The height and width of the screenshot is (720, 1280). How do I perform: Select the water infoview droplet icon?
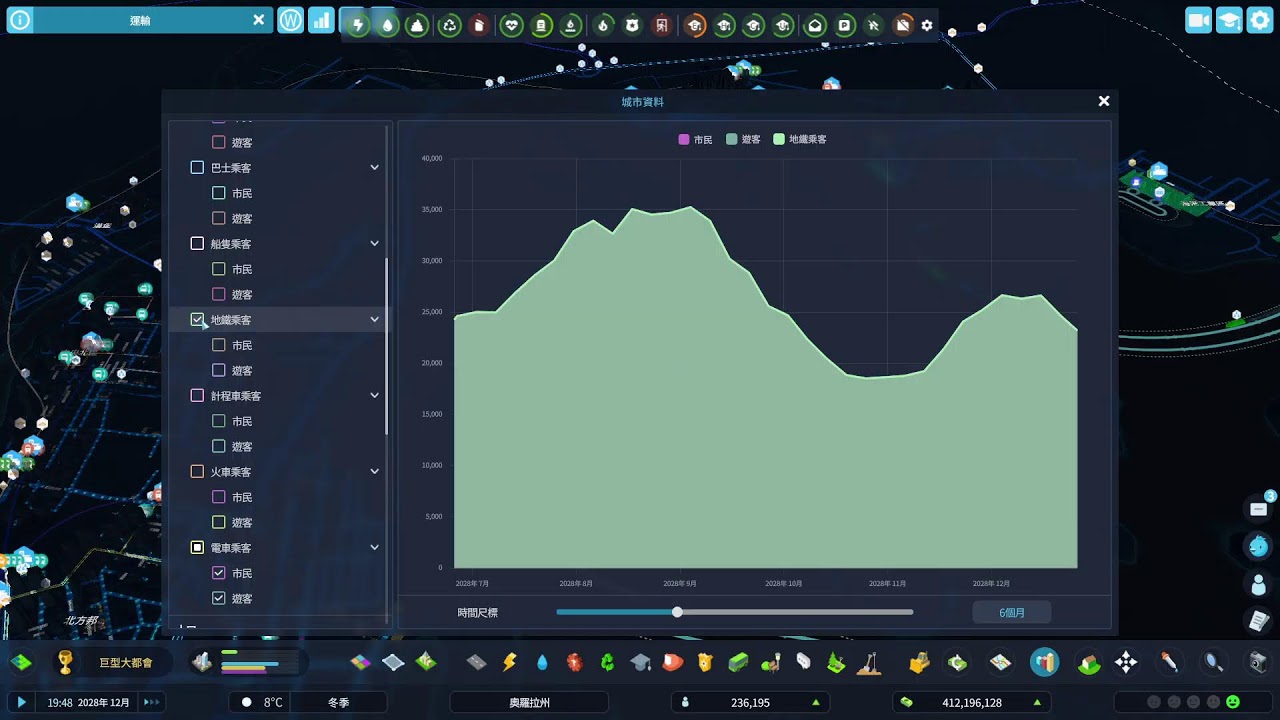[x=387, y=25]
